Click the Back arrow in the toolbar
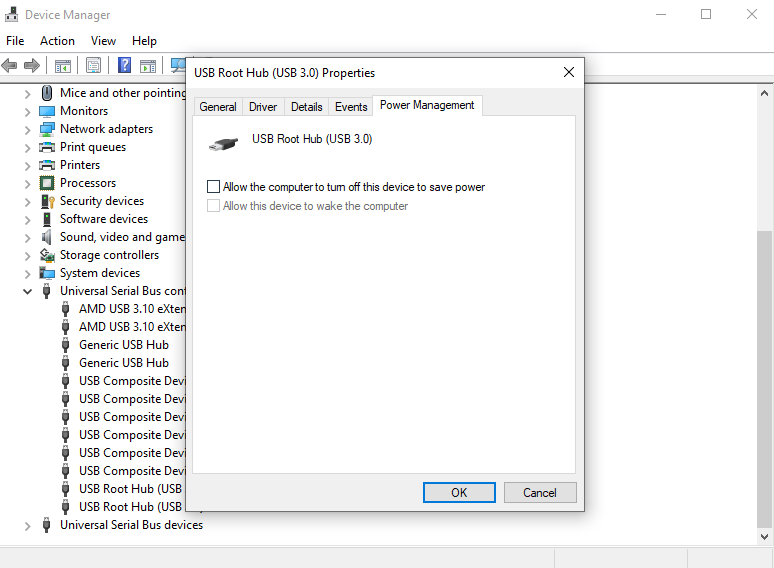774x568 pixels. click(9, 65)
